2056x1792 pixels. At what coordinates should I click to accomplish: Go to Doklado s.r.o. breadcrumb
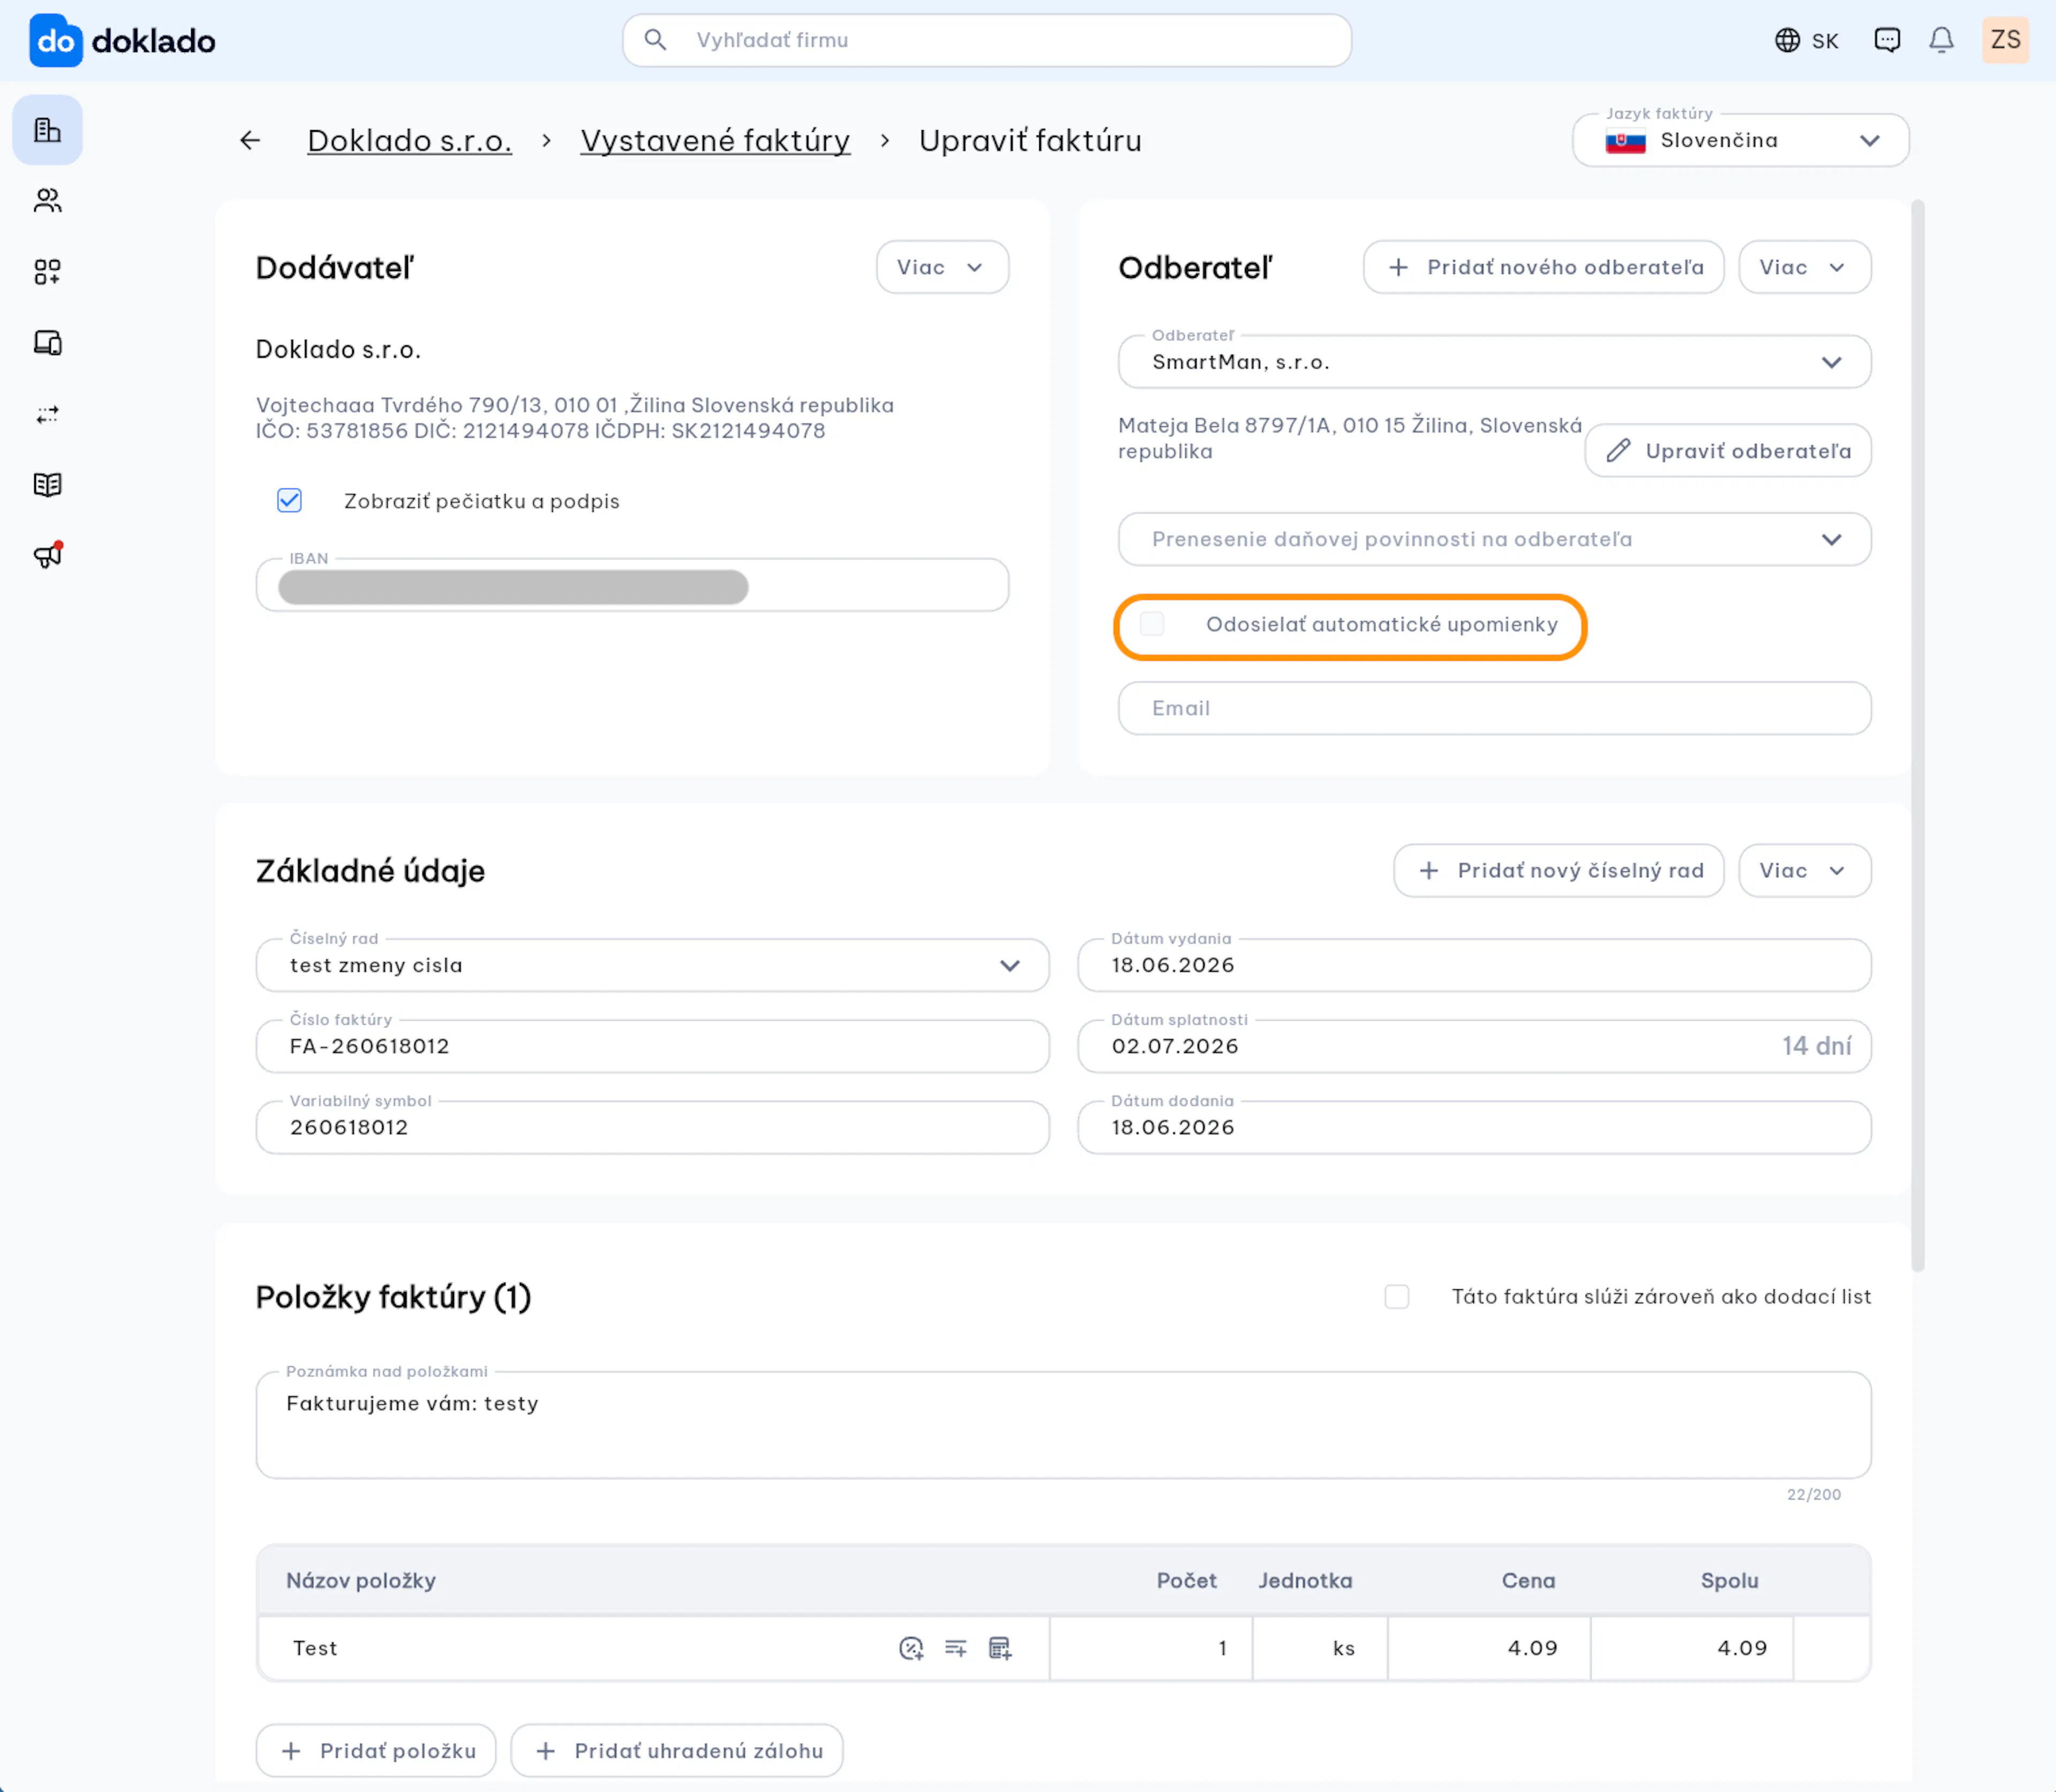tap(409, 141)
